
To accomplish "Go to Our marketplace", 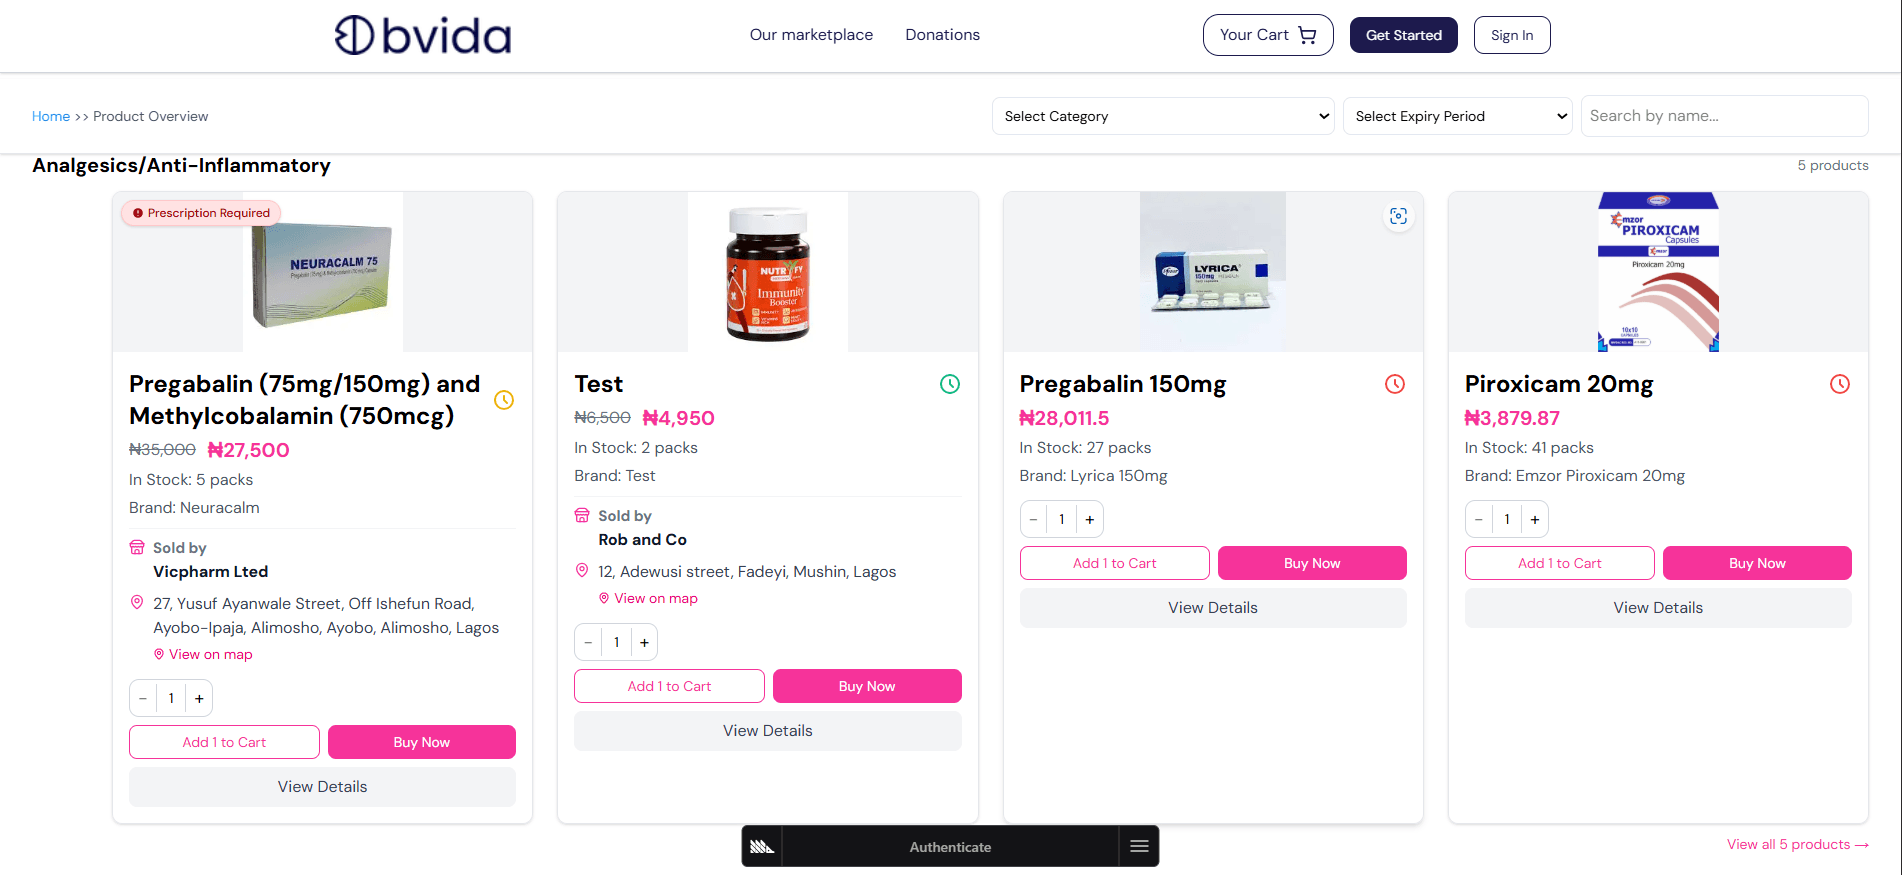I will [x=811, y=35].
